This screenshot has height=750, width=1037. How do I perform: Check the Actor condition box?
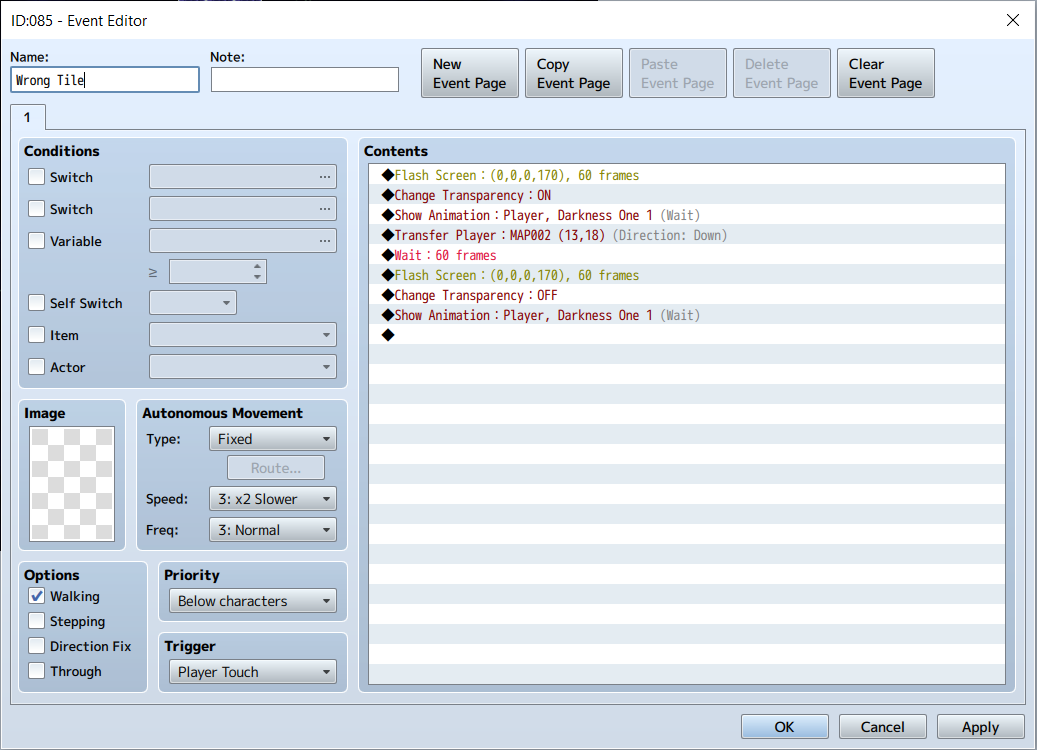tap(36, 367)
